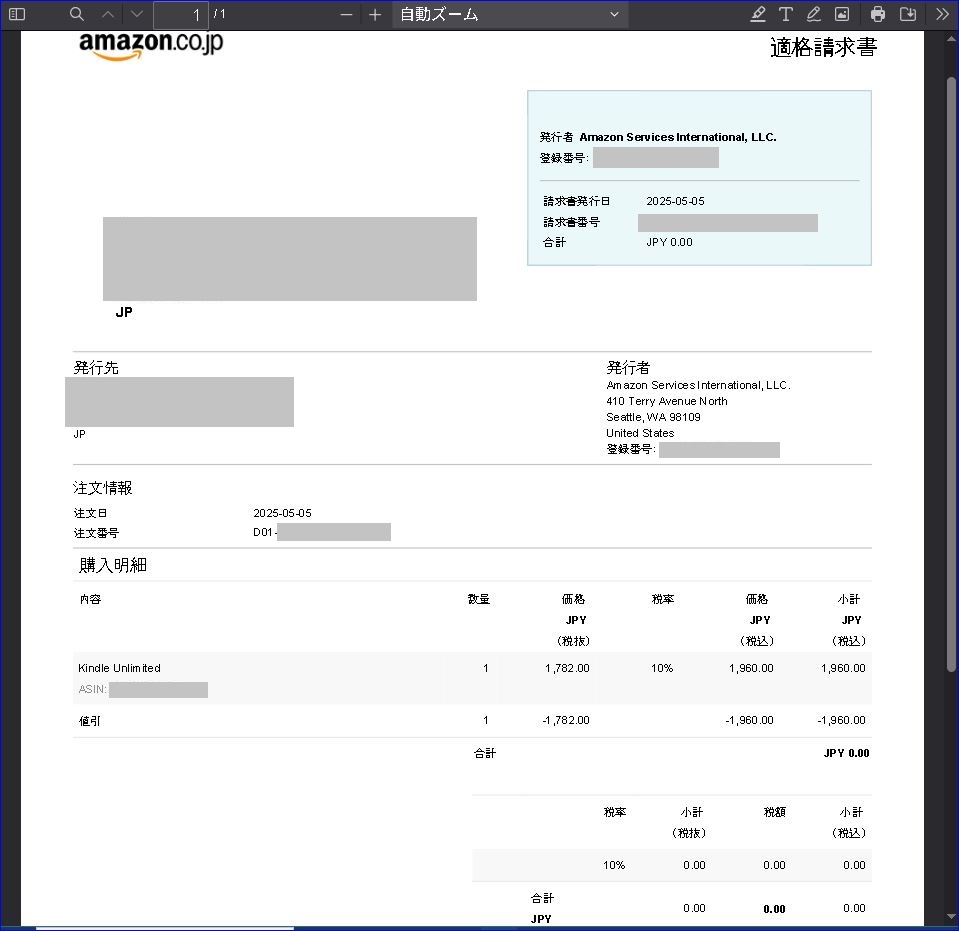Click the 10% tax rate in Kindle row
959x931 pixels.
pos(662,668)
